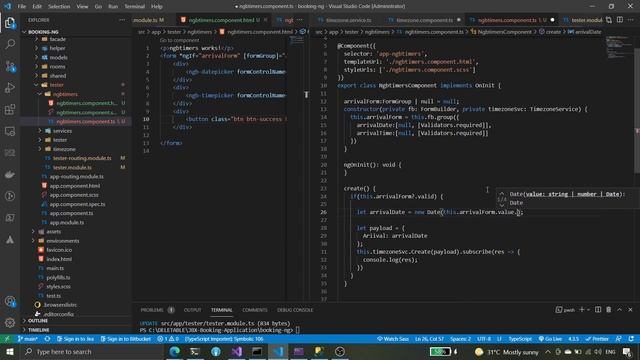Open the Windows Start menu
The width and height of the screenshot is (640, 360).
point(10,351)
